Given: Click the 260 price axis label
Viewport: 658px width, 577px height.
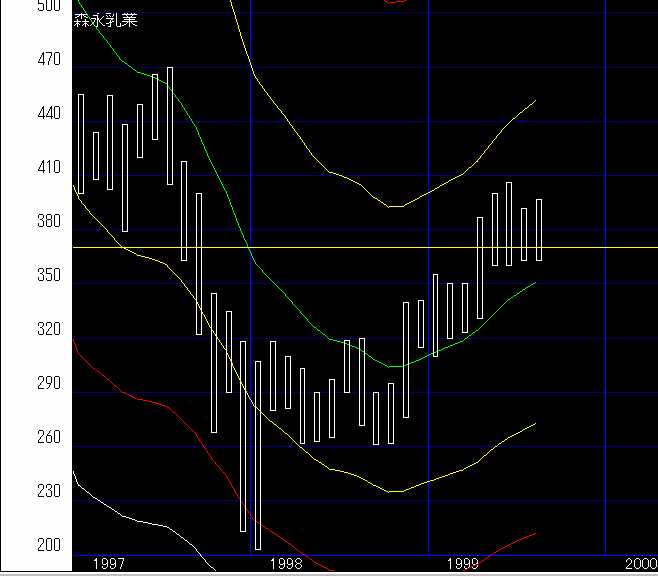Looking at the screenshot, I should (x=48, y=438).
